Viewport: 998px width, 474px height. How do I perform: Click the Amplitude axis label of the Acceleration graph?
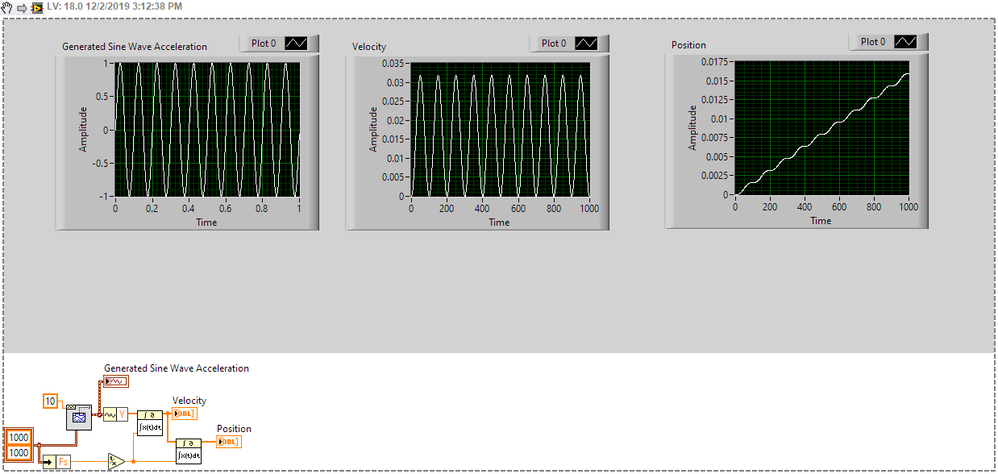tap(82, 130)
